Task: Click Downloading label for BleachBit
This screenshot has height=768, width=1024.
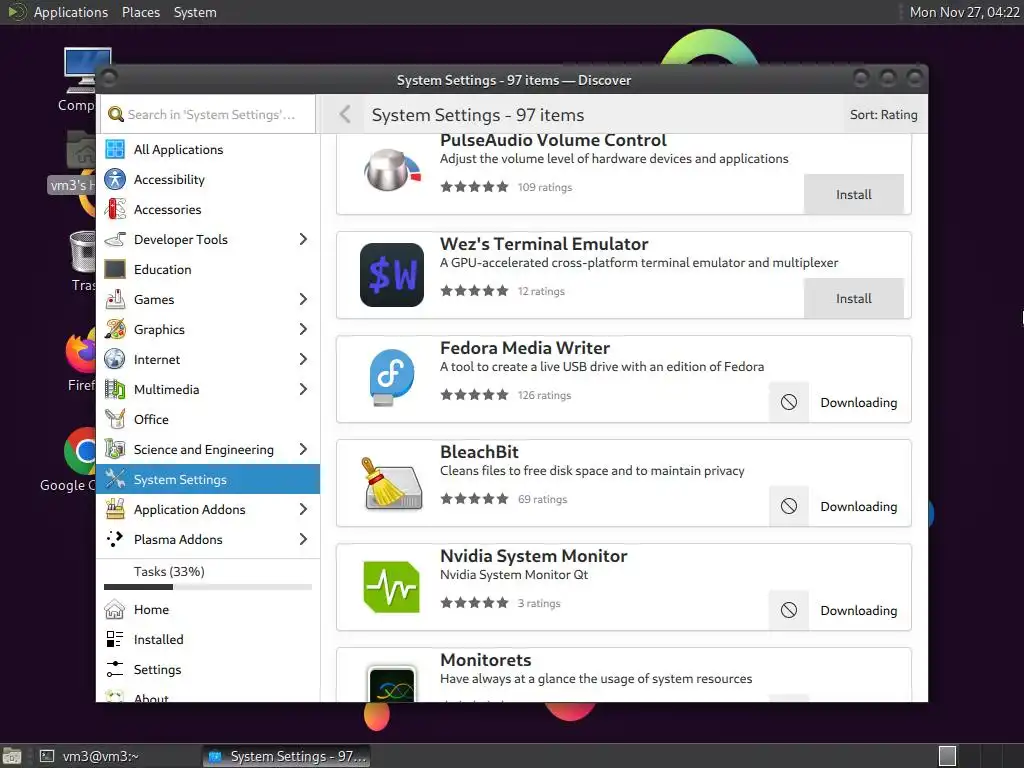Action: pyautogui.click(x=858, y=507)
